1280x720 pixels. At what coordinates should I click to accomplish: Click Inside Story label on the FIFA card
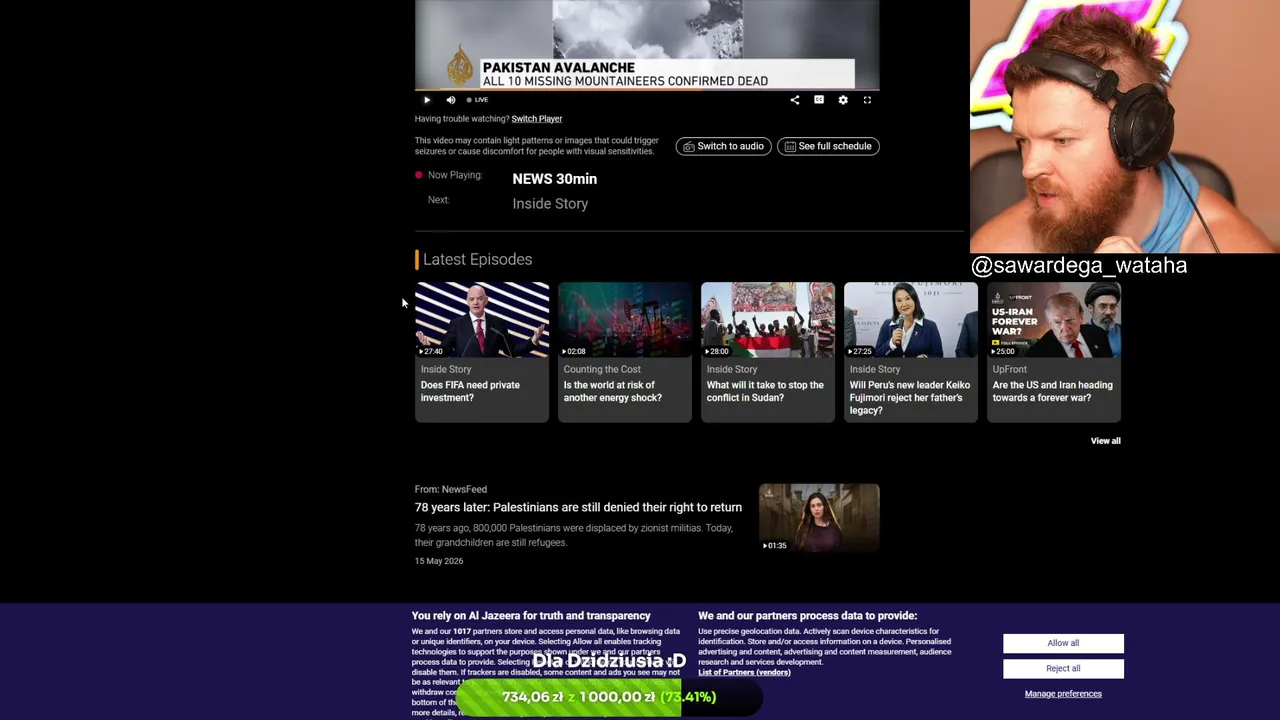(446, 370)
